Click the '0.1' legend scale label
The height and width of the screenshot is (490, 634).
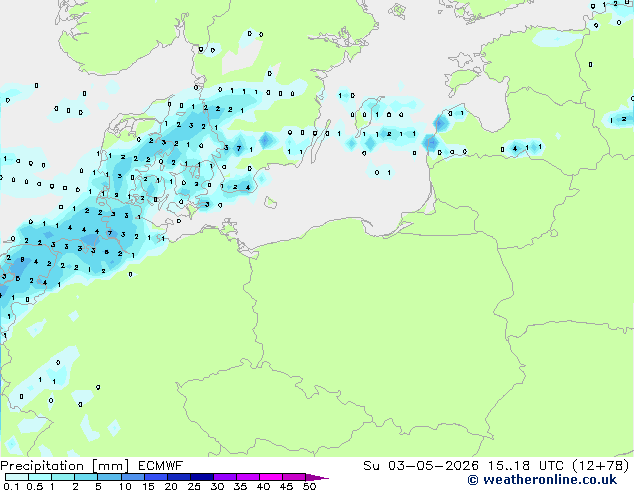(x=11, y=486)
